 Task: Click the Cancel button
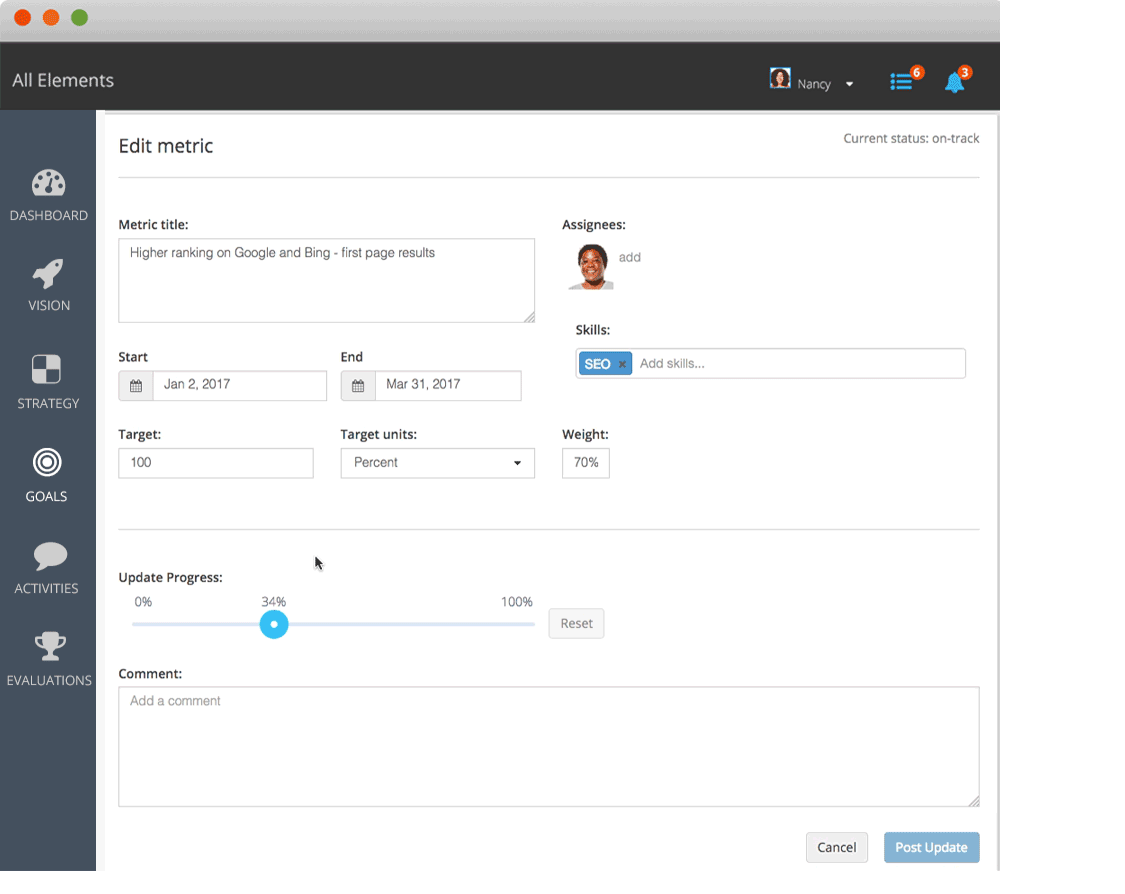coord(837,847)
